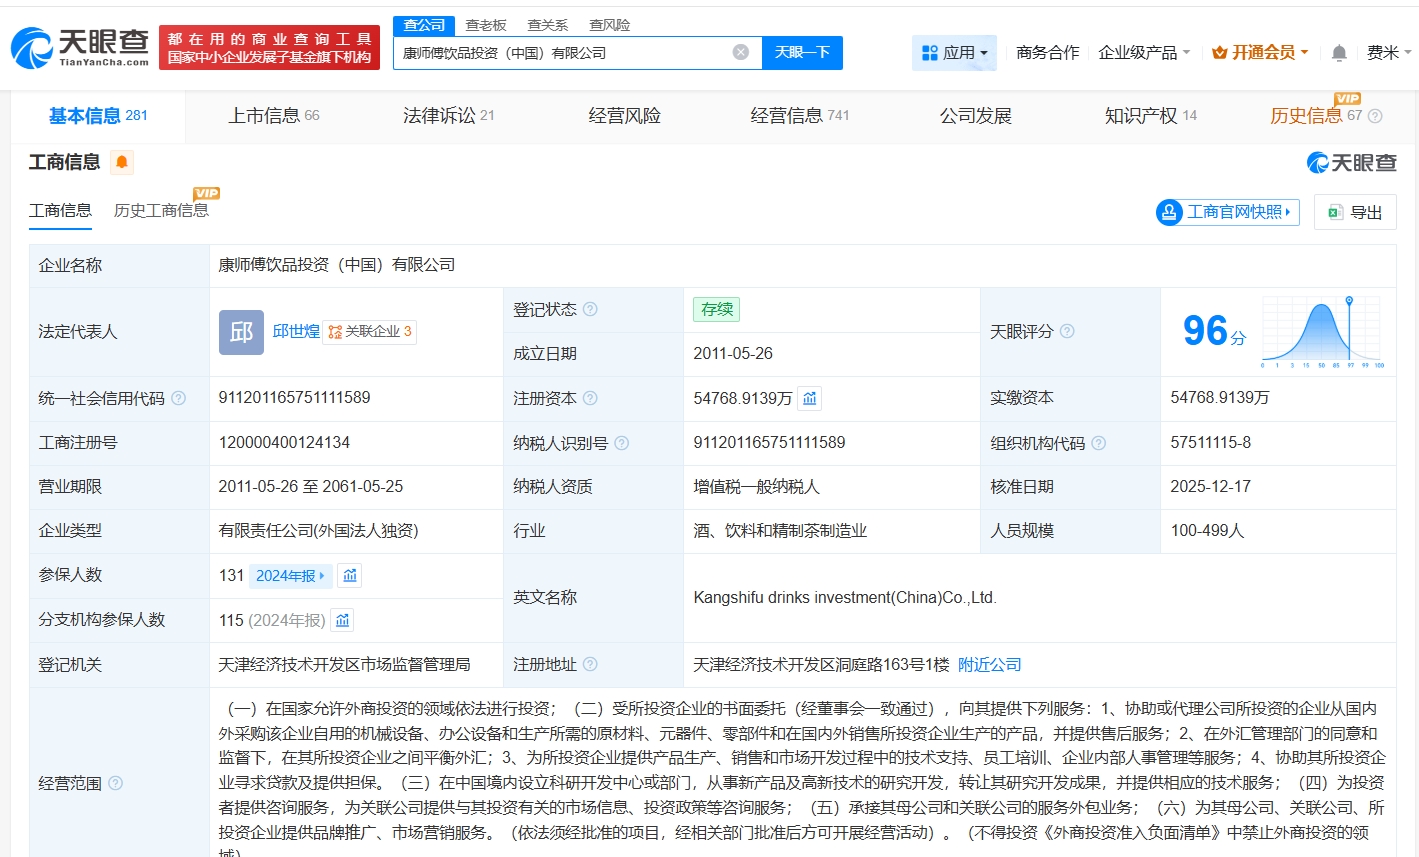Select the 查老板 search tab
This screenshot has height=857, width=1419.
486,25
